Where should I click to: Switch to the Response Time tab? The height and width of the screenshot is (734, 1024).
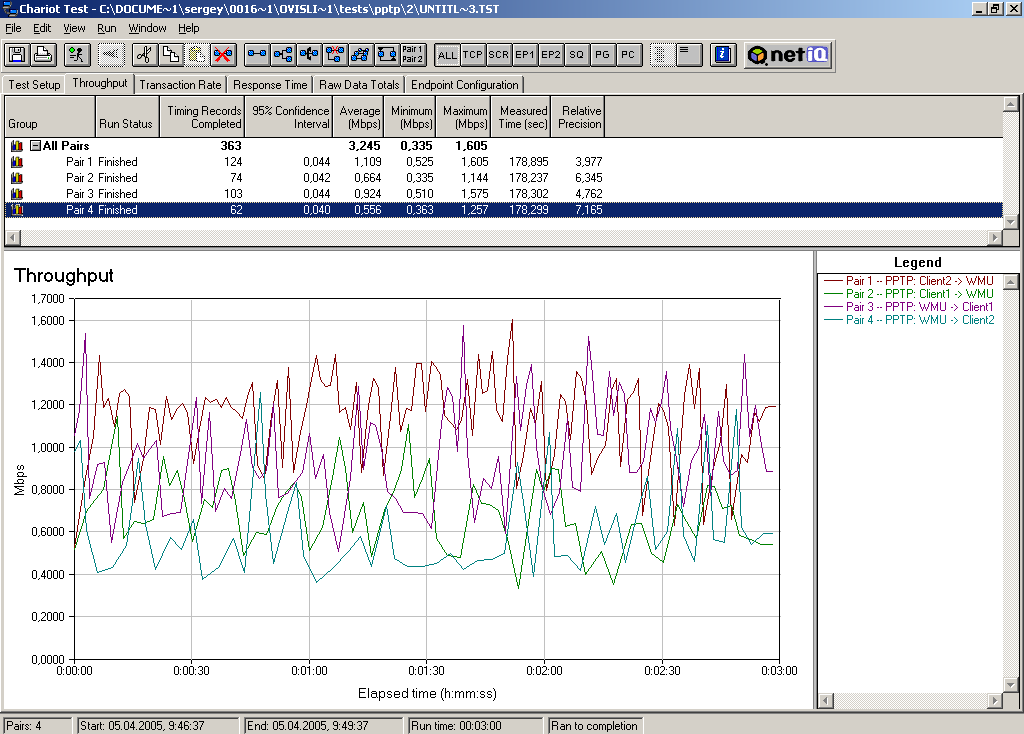coord(270,85)
